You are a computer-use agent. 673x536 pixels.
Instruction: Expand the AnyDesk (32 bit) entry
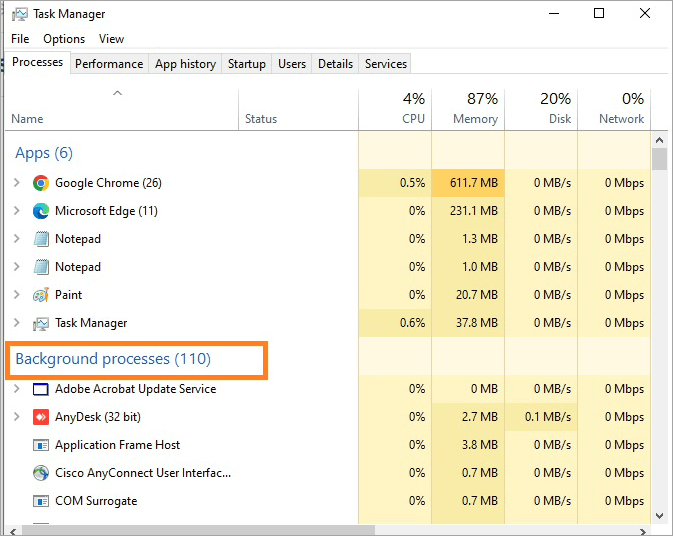point(16,417)
